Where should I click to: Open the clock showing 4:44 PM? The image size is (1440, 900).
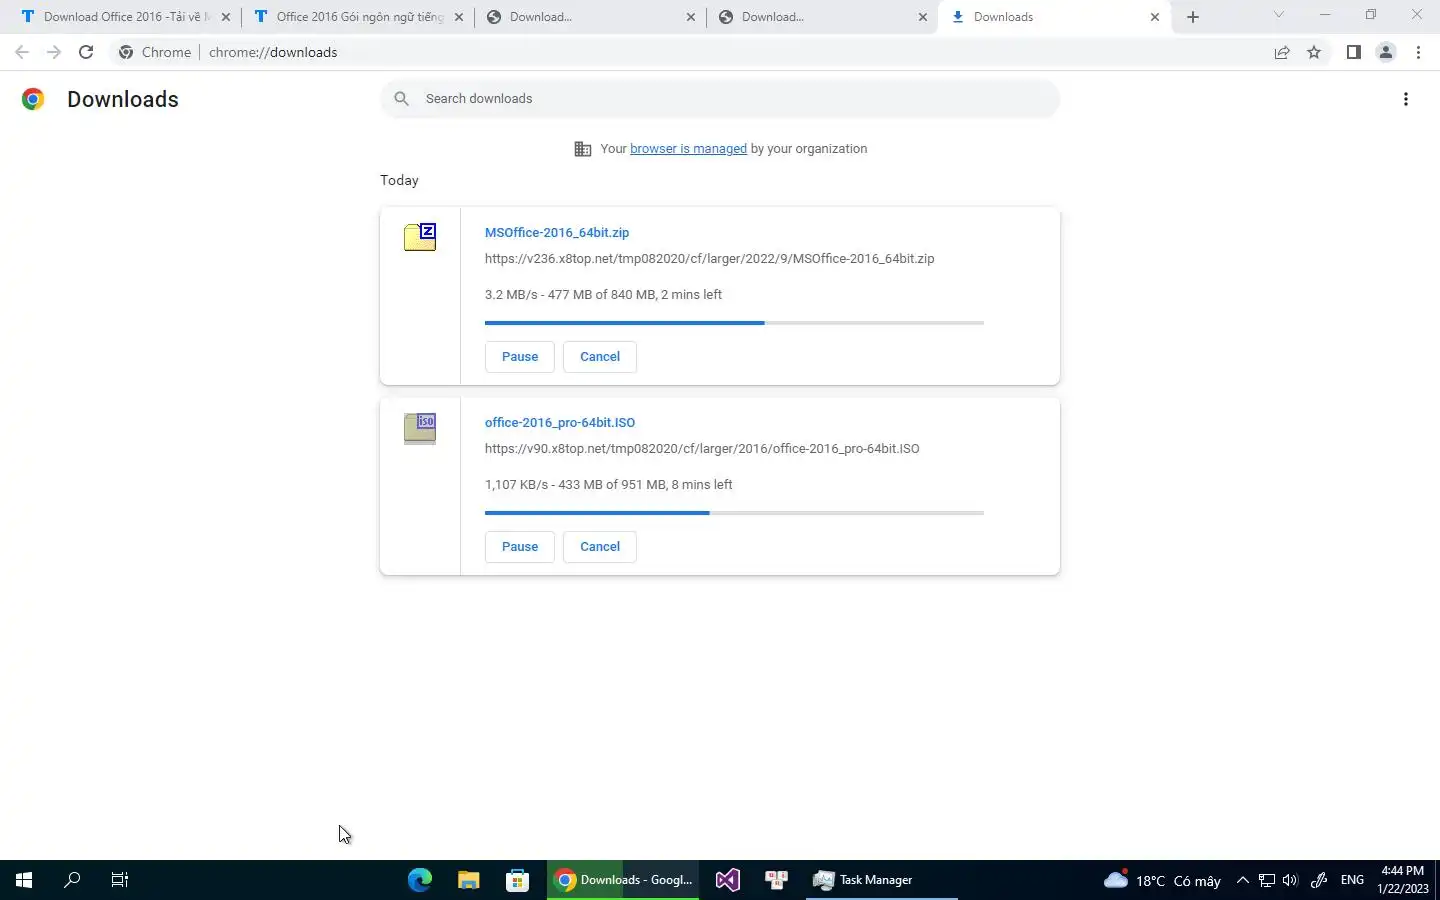[1402, 880]
